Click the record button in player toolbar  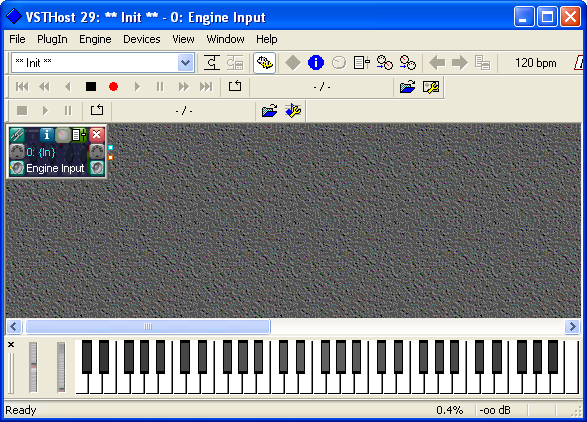[x=113, y=87]
